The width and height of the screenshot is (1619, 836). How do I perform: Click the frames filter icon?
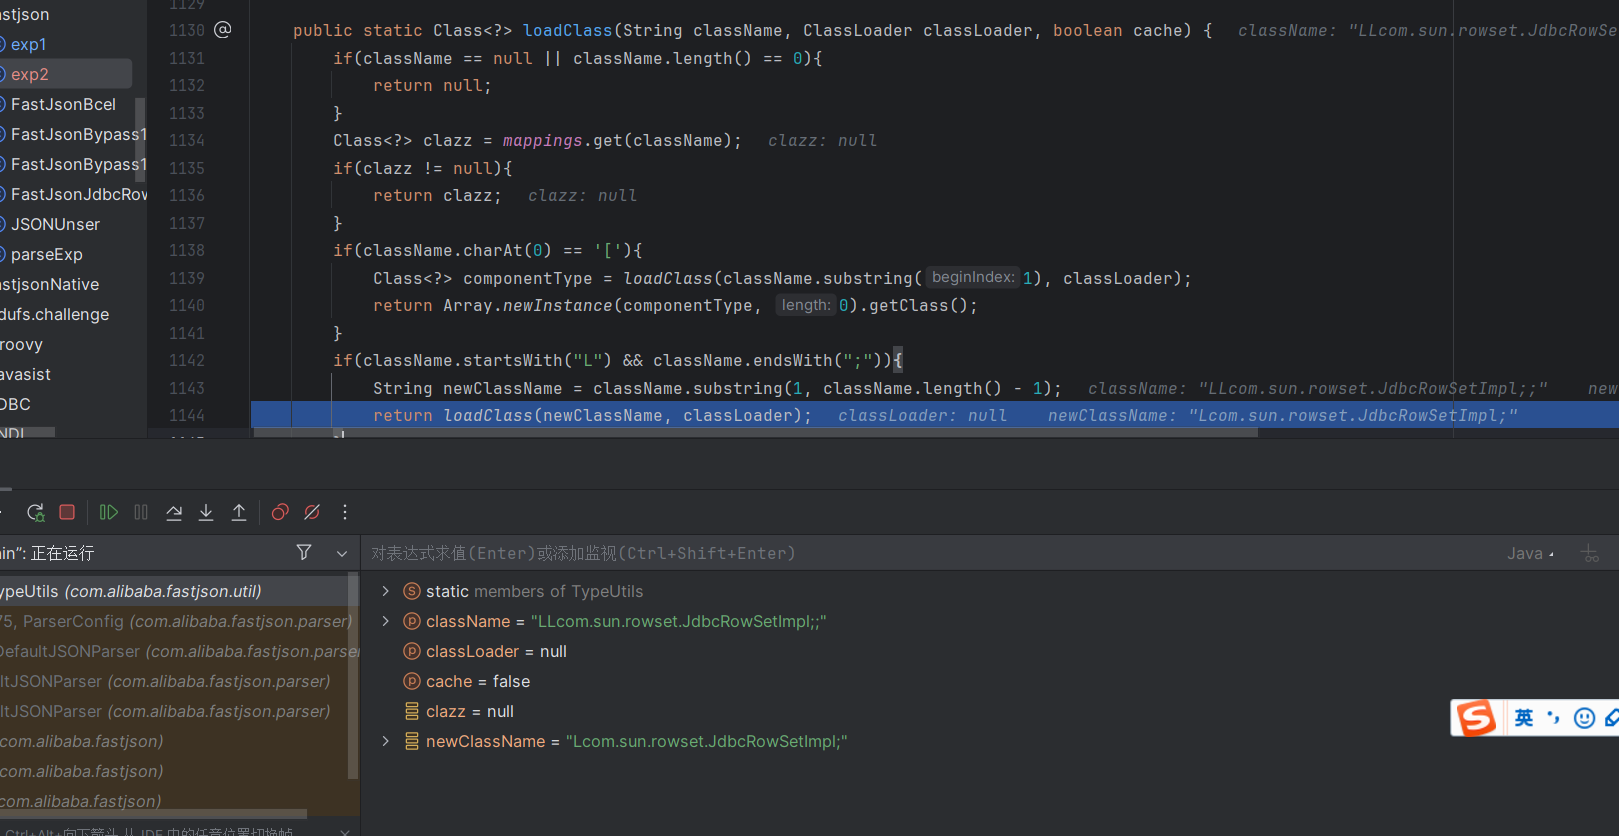[304, 552]
